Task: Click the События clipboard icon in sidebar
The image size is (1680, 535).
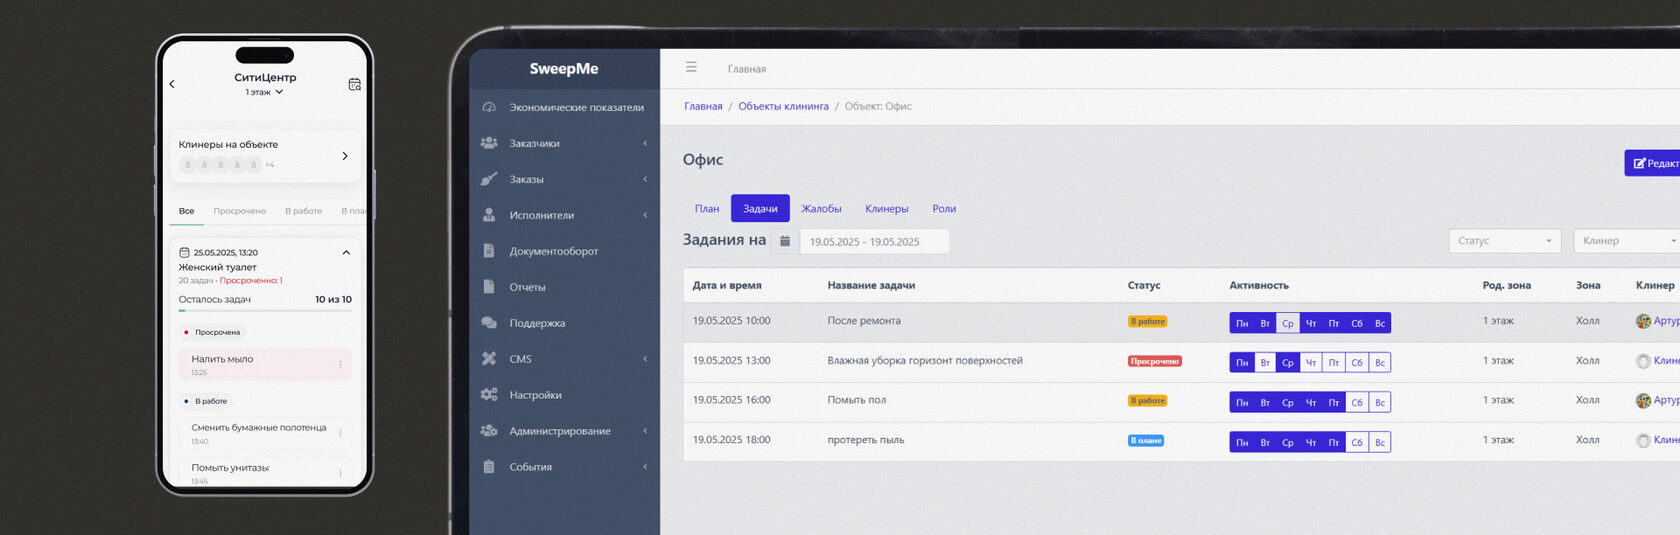Action: (x=489, y=467)
